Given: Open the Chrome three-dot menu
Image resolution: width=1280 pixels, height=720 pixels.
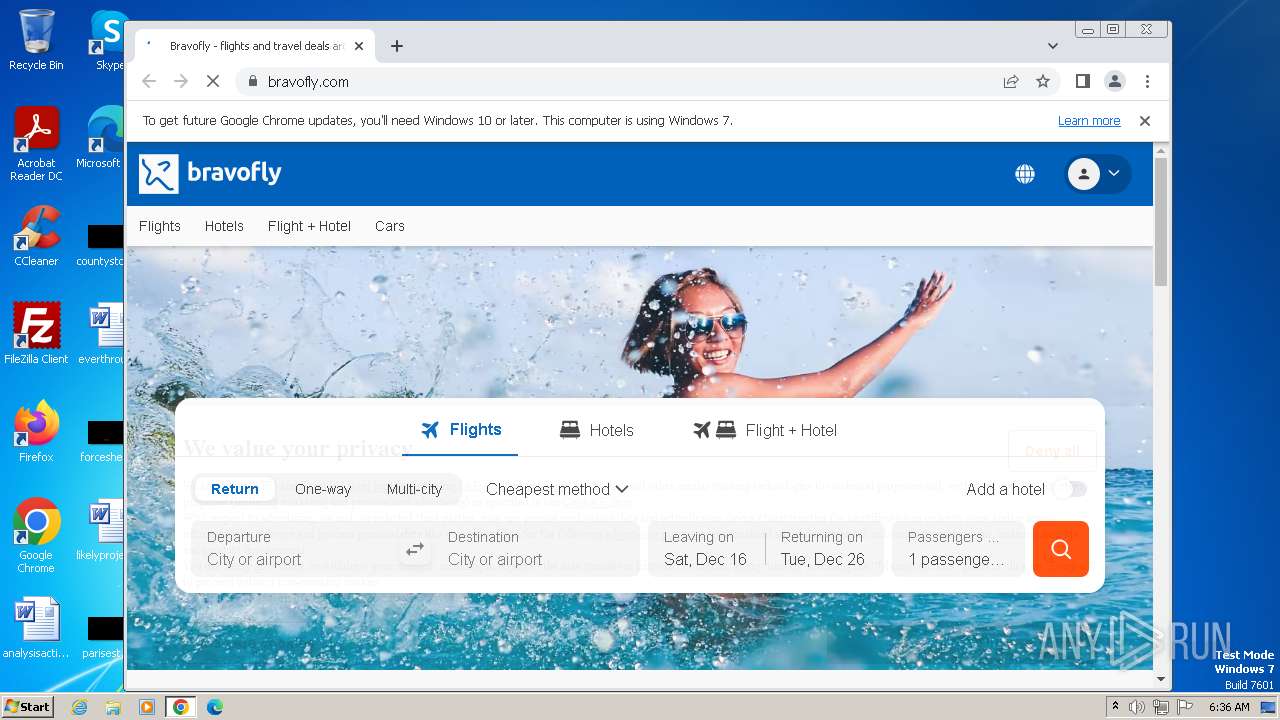Looking at the screenshot, I should point(1147,82).
